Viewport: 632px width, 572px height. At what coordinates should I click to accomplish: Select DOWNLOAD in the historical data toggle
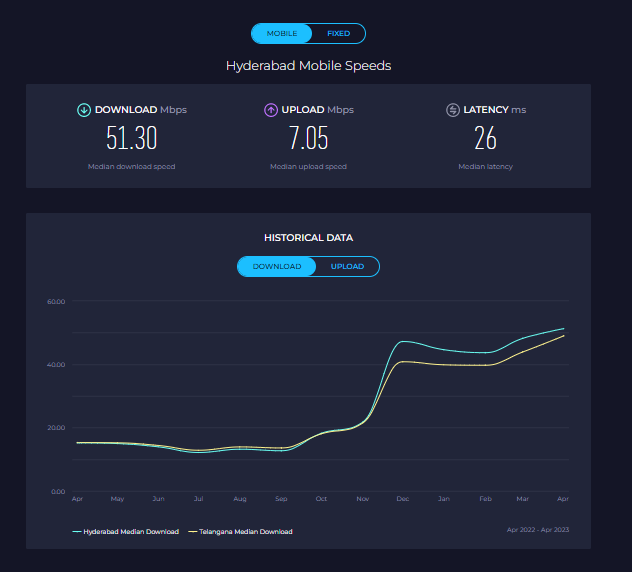[276, 267]
